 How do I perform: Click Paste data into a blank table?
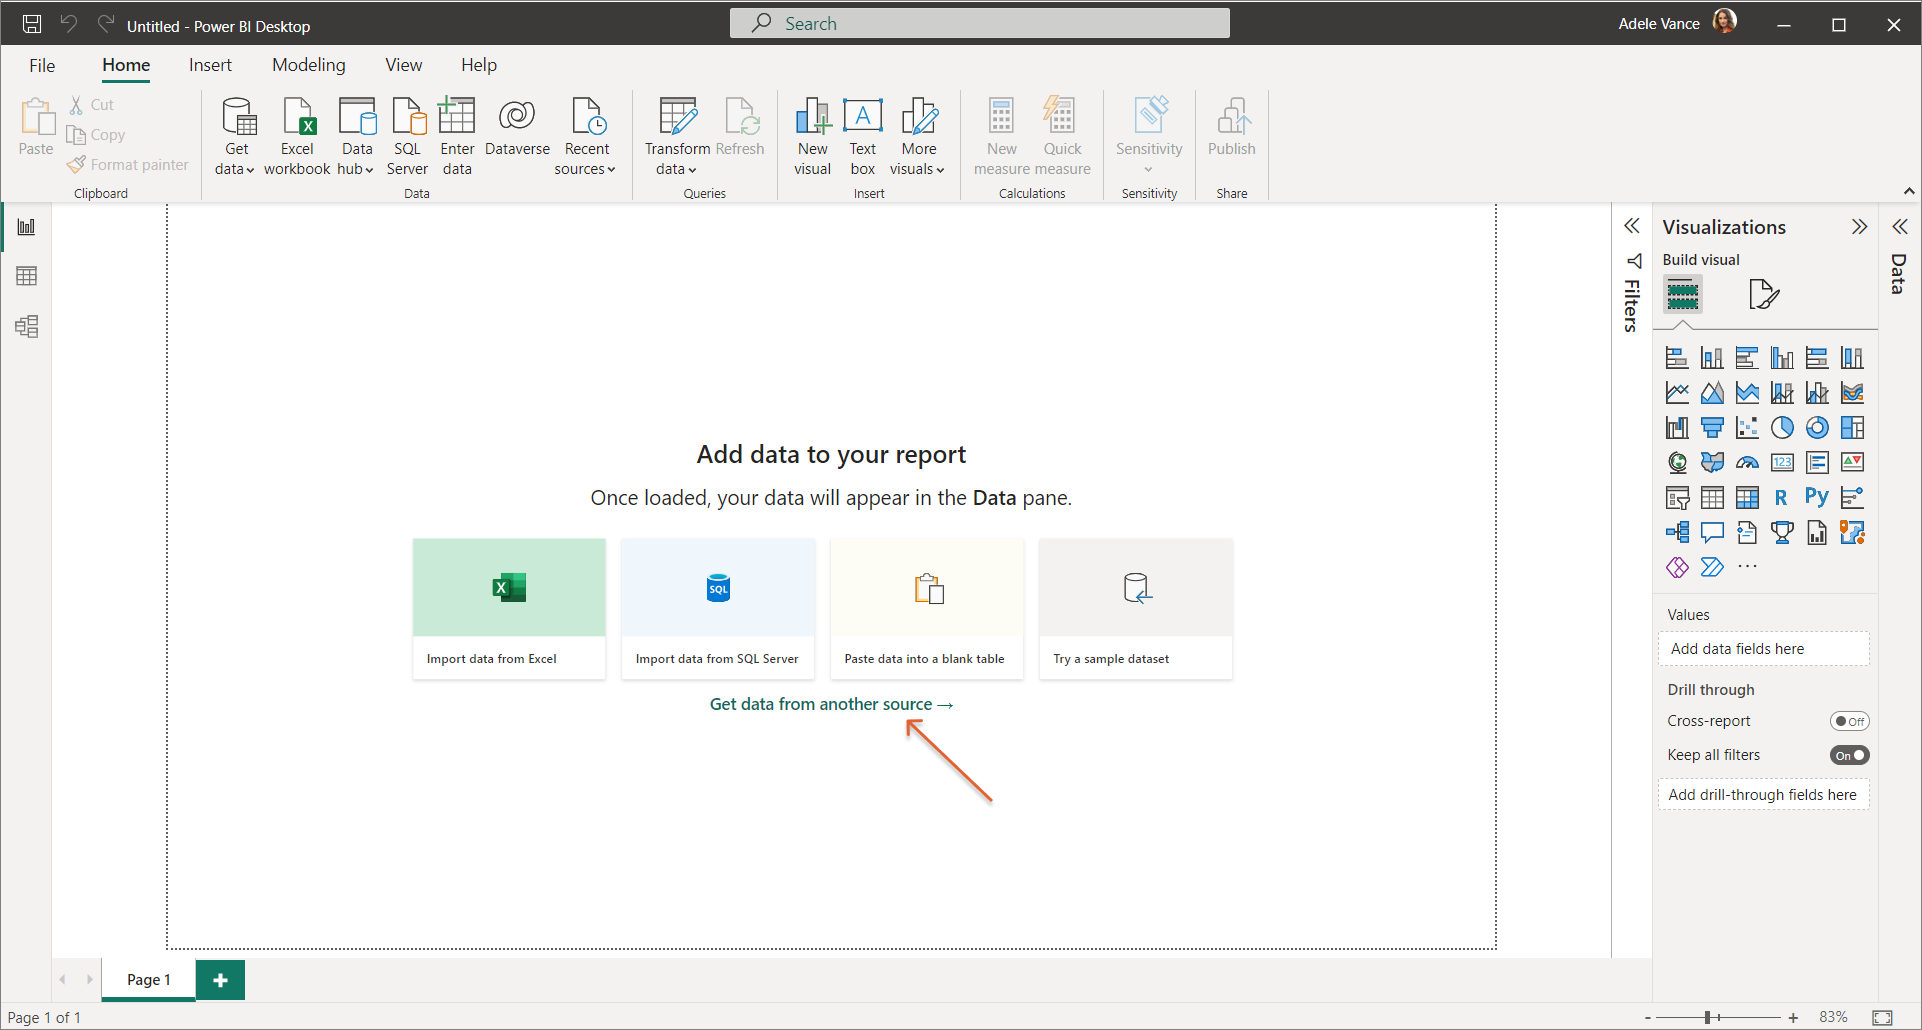click(927, 609)
